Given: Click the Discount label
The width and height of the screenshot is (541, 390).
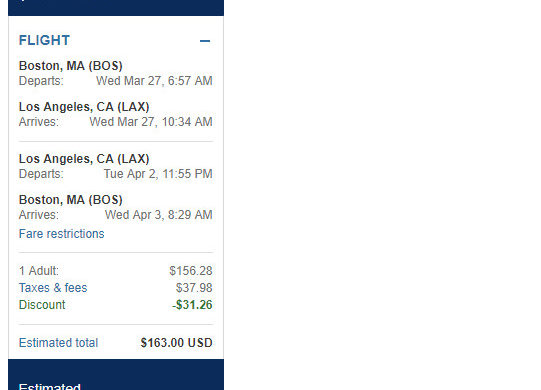Looking at the screenshot, I should (x=42, y=305).
